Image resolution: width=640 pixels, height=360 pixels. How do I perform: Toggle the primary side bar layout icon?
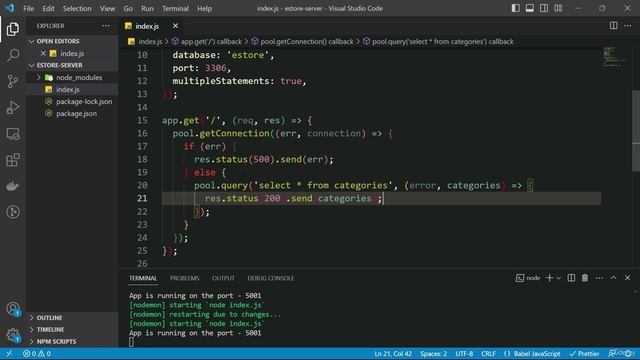click(516, 8)
